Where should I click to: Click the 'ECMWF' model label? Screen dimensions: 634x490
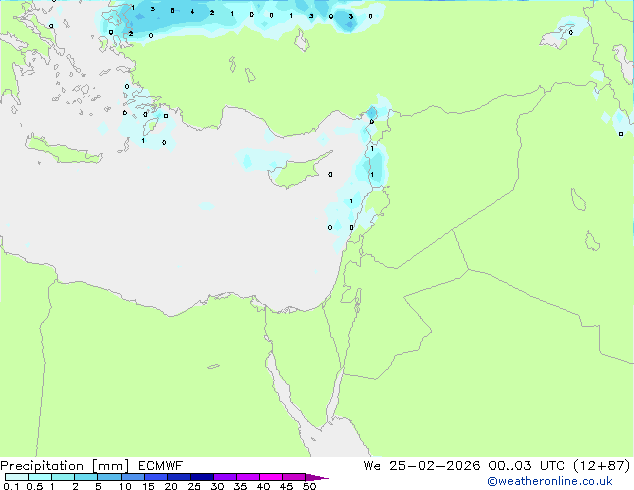161,466
